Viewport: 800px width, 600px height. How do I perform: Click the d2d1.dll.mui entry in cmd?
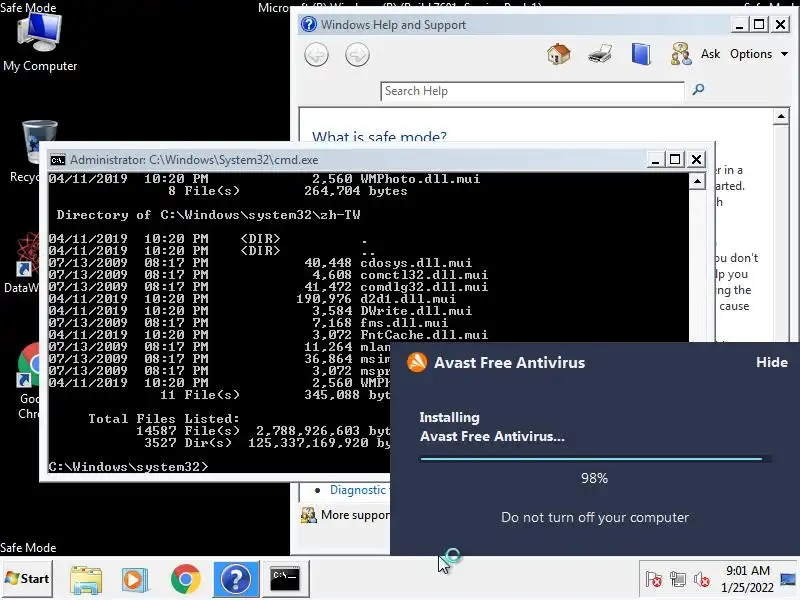coord(408,298)
